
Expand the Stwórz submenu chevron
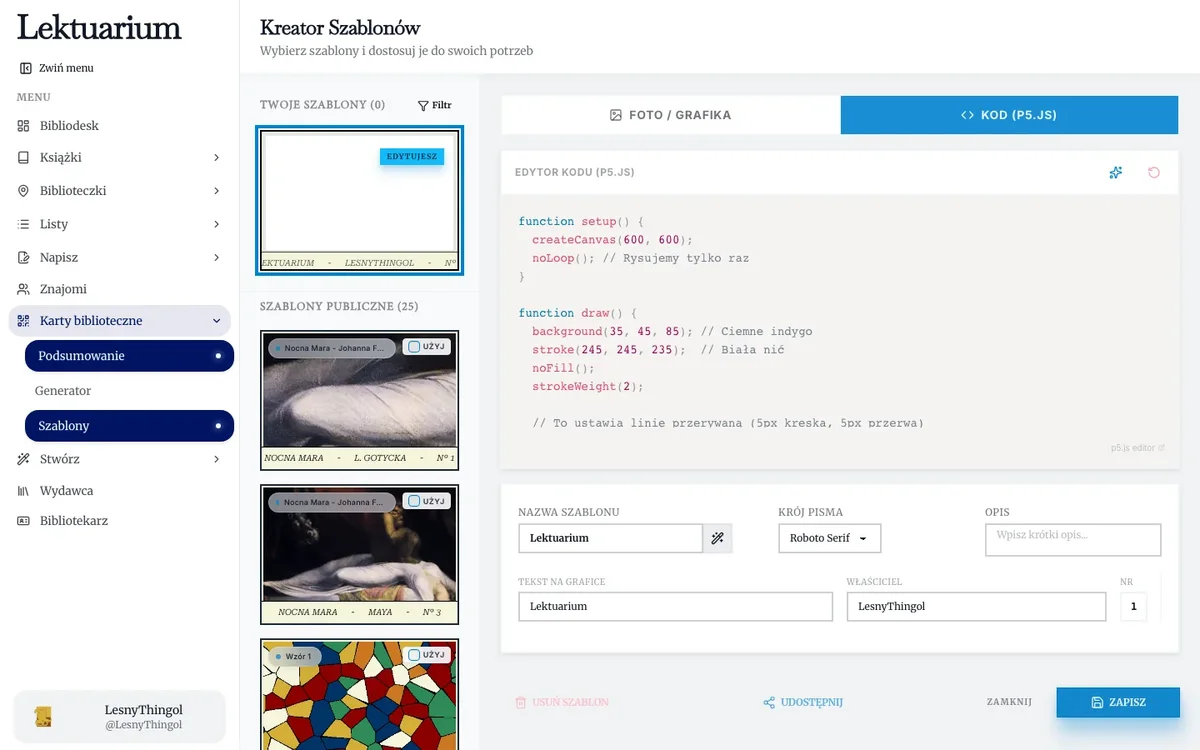(217, 459)
